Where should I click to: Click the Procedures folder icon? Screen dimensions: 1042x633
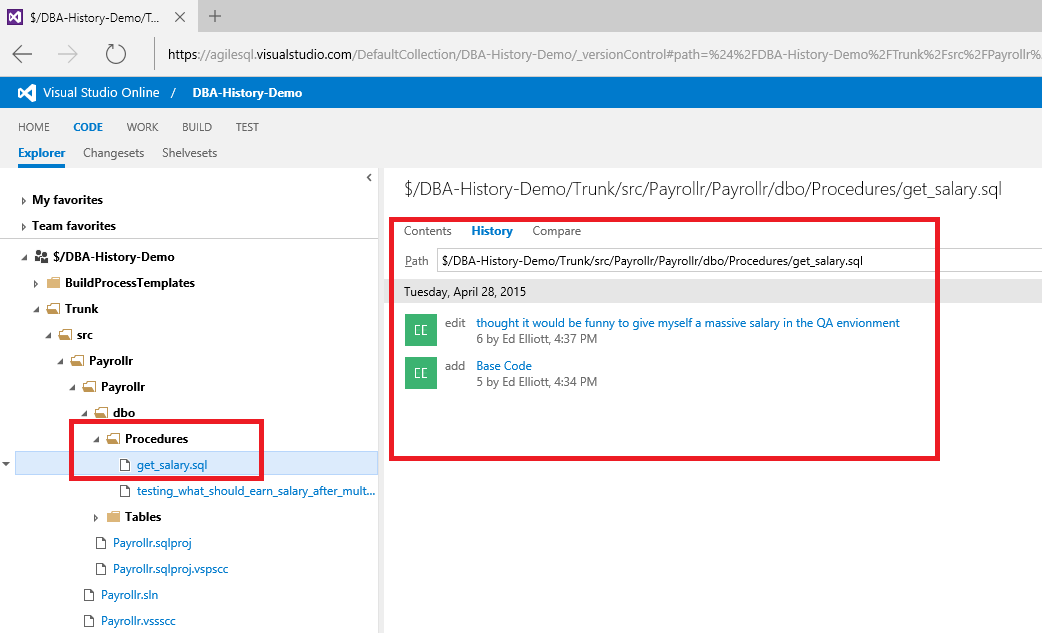point(113,438)
